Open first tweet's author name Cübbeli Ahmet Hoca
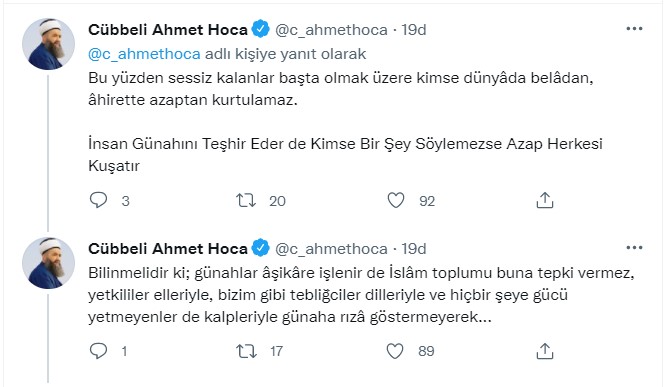The height and width of the screenshot is (387, 664). (168, 30)
